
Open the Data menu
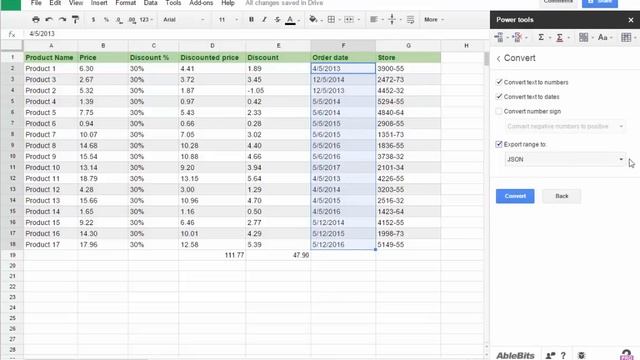[x=150, y=3]
